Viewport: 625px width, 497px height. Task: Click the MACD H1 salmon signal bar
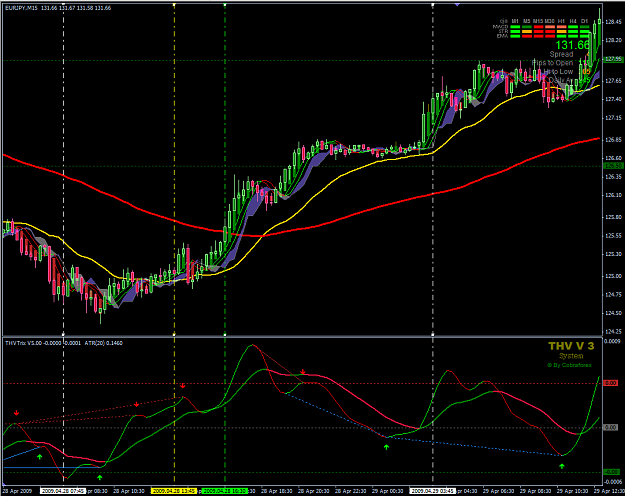(x=562, y=27)
